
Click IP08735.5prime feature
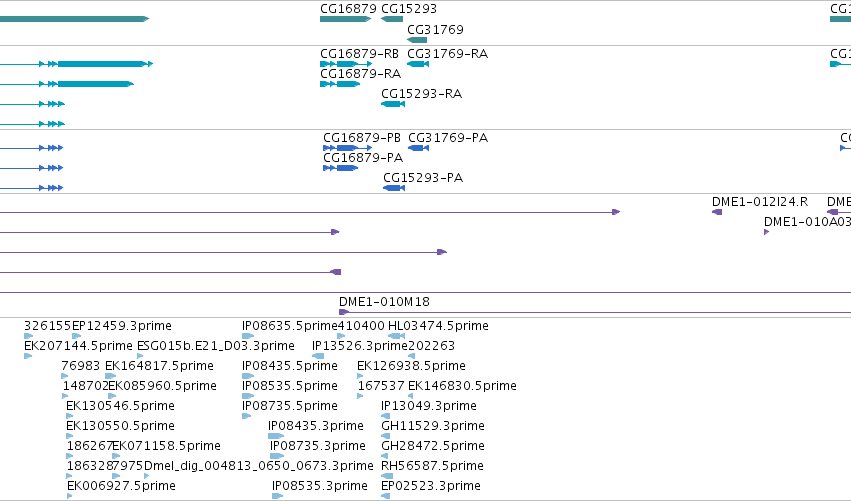(x=246, y=416)
